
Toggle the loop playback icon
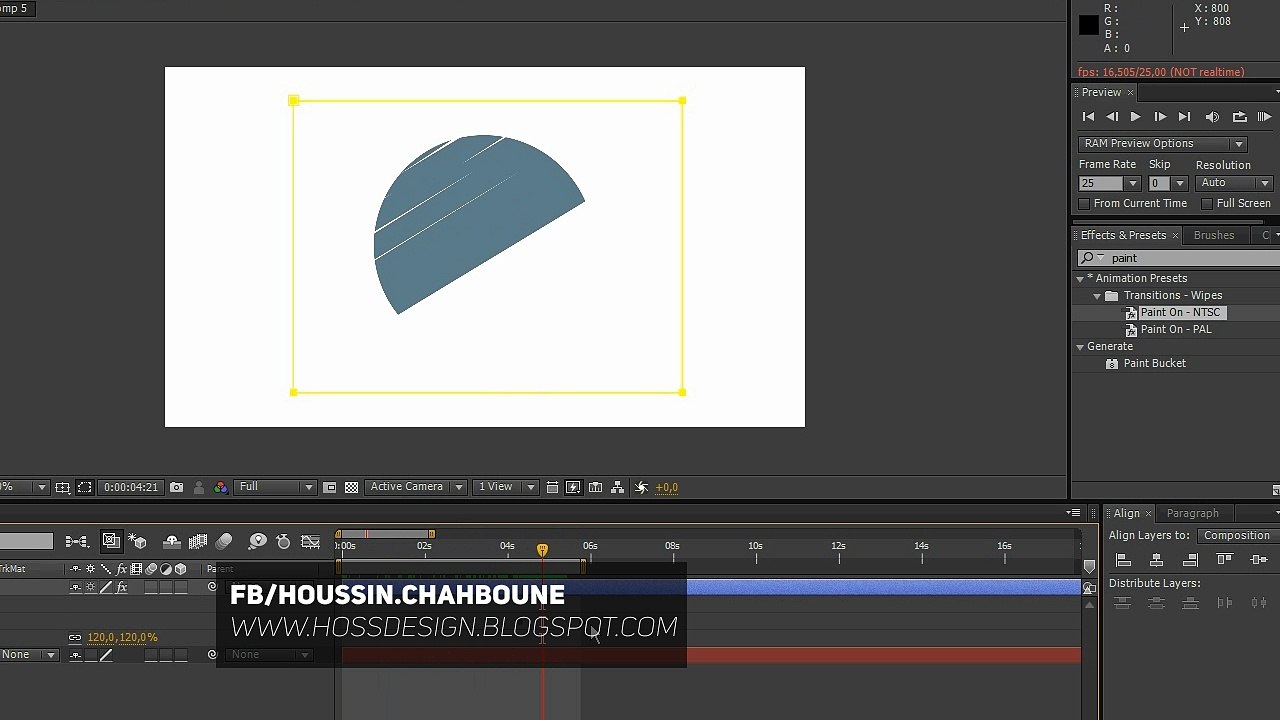(x=1239, y=117)
